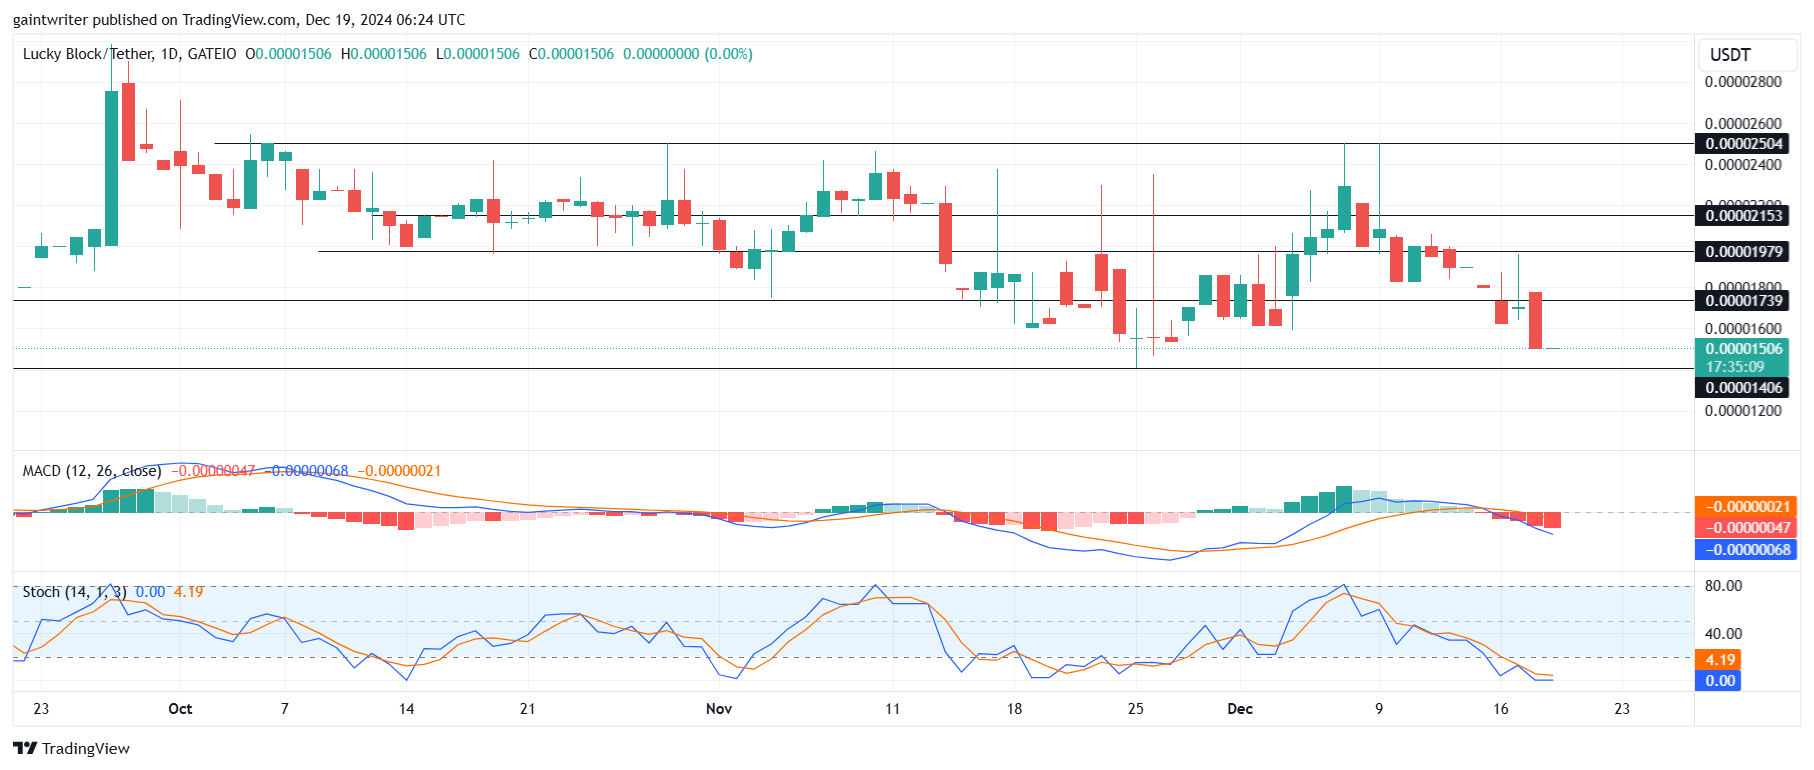The width and height of the screenshot is (1814, 770).
Task: Click the Stoch (14, 1, 3) indicator label
Action: (75, 592)
